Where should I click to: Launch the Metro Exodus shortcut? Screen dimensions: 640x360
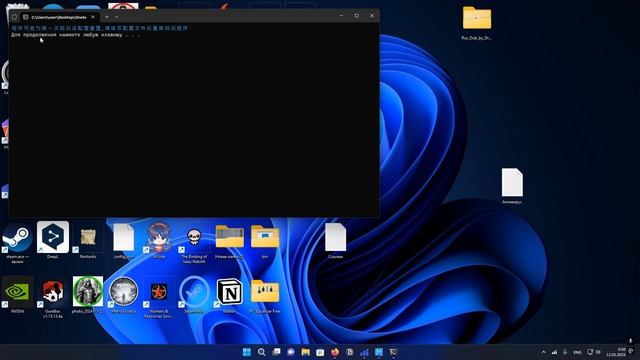pyautogui.click(x=123, y=295)
